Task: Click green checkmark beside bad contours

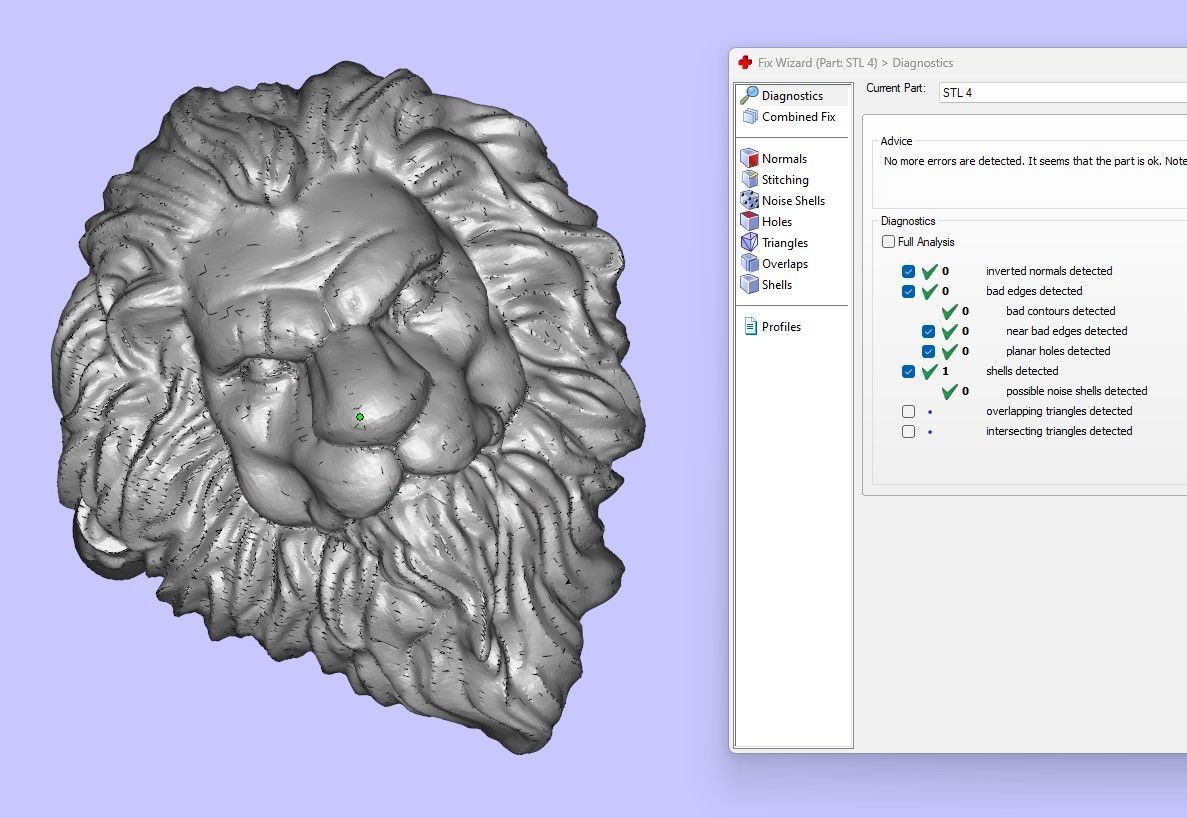Action: (949, 310)
